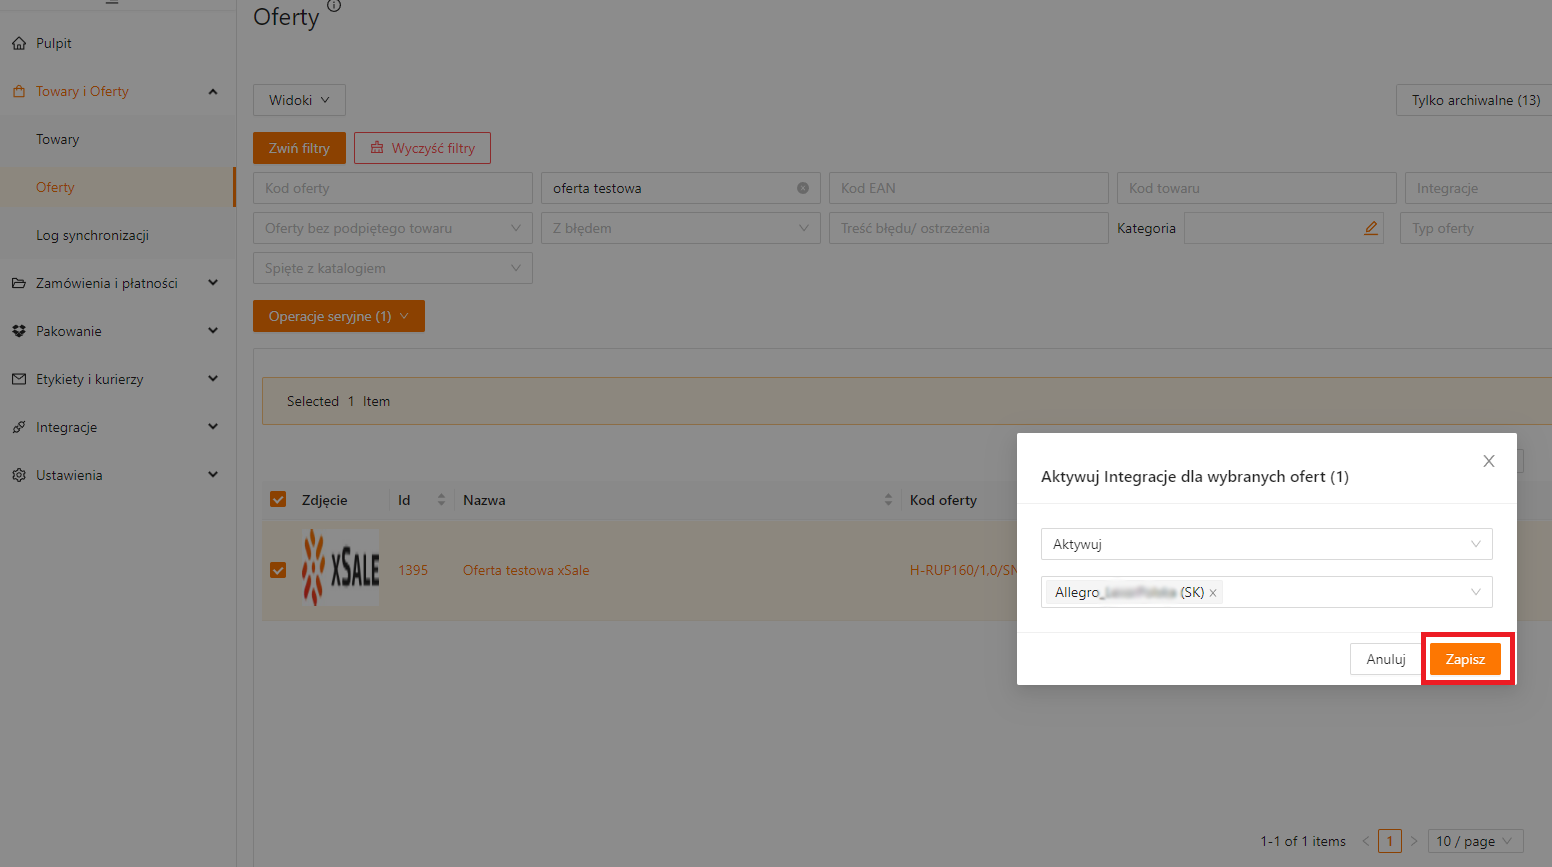Click the Pakowanie box icon
1552x867 pixels.
click(x=19, y=332)
